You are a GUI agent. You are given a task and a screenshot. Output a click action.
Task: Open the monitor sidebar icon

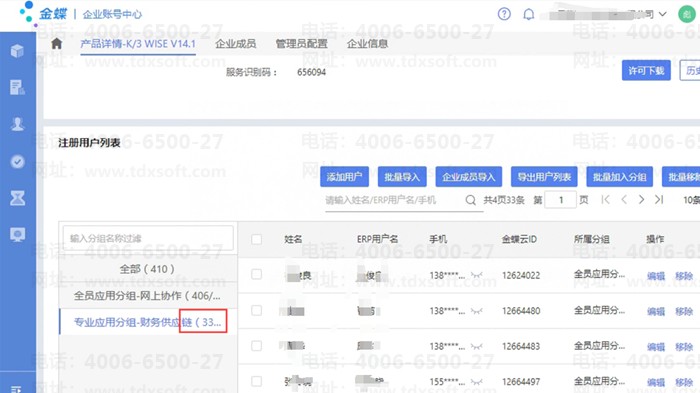point(17,234)
